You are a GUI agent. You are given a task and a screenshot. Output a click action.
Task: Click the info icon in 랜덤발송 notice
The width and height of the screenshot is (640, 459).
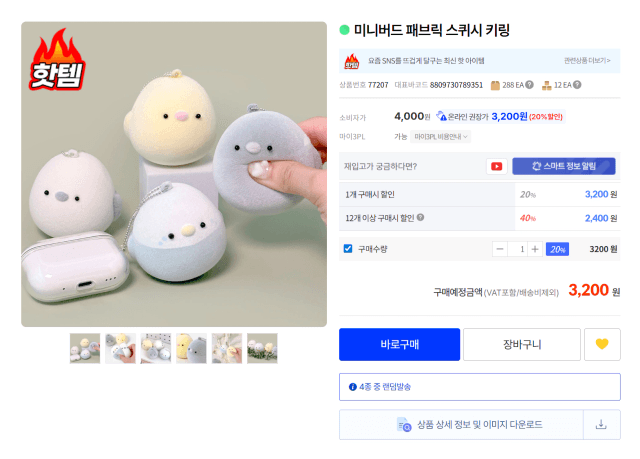353,387
